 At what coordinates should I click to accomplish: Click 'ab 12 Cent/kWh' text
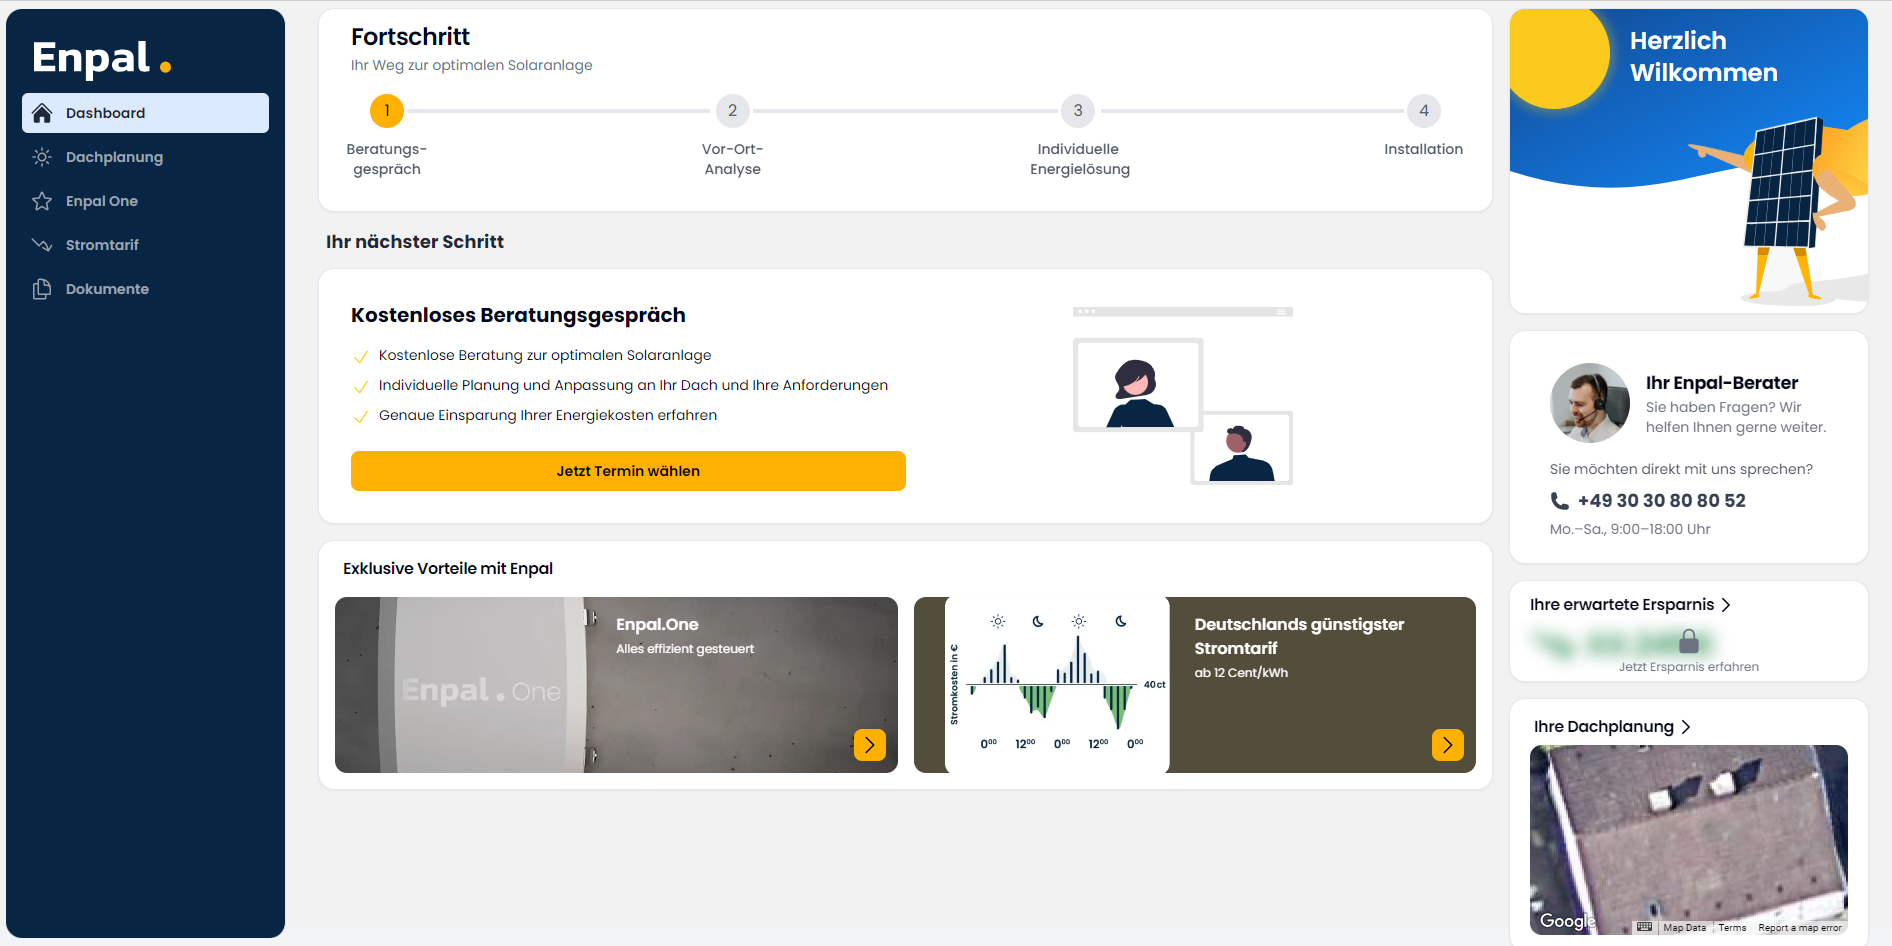click(1241, 673)
